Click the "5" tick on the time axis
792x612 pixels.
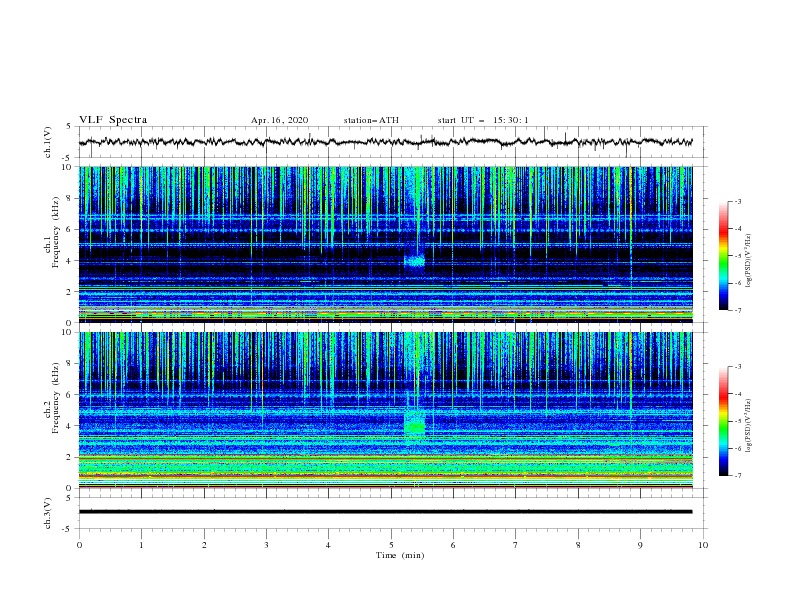pyautogui.click(x=391, y=545)
